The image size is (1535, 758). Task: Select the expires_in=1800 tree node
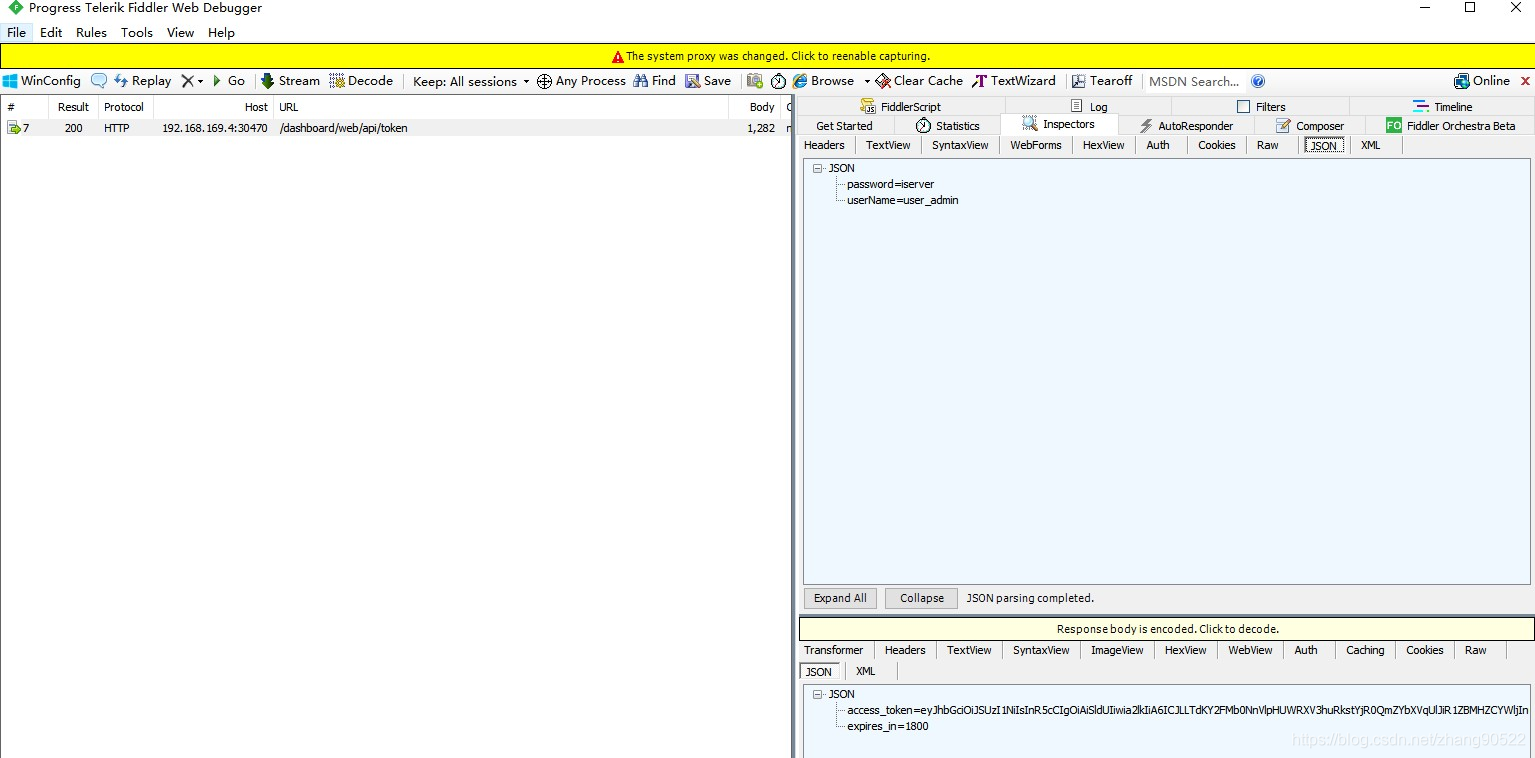point(887,727)
